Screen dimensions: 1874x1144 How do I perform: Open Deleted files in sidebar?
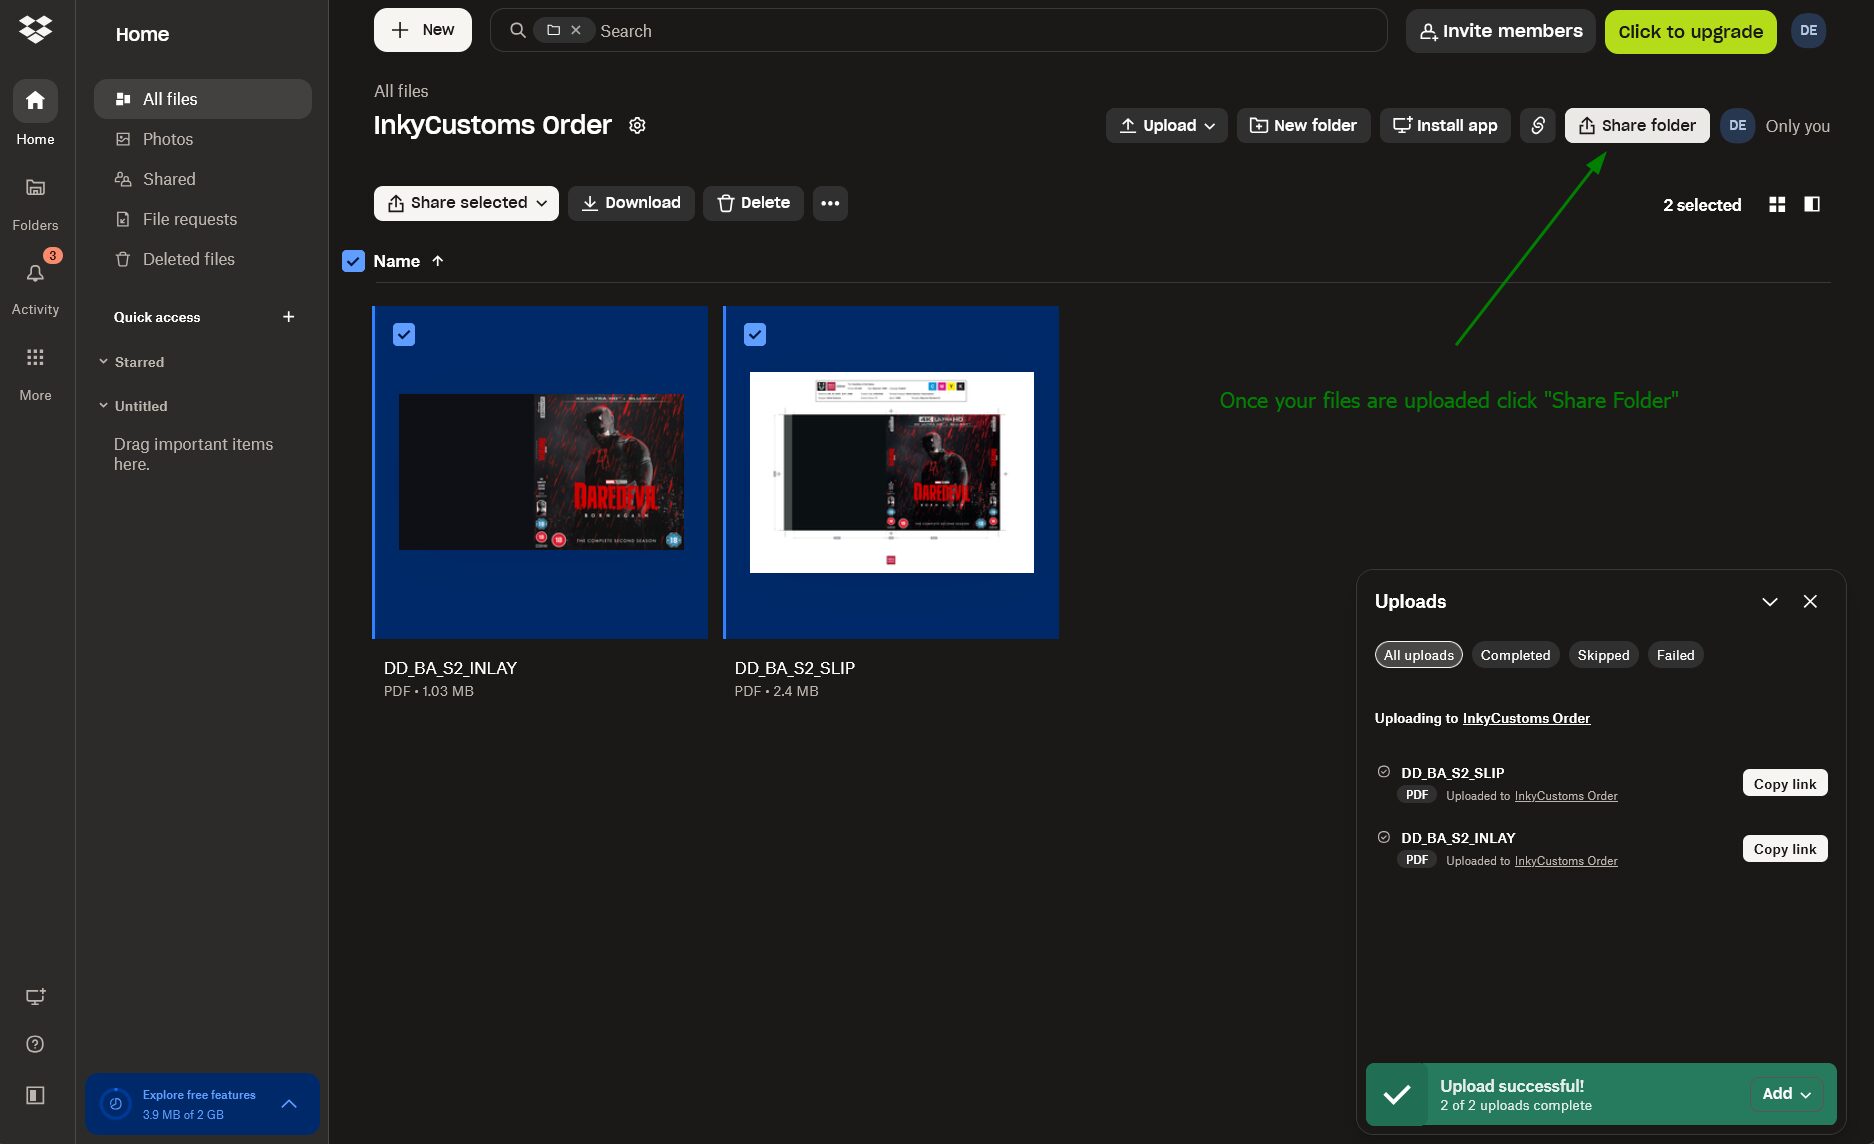[203, 259]
